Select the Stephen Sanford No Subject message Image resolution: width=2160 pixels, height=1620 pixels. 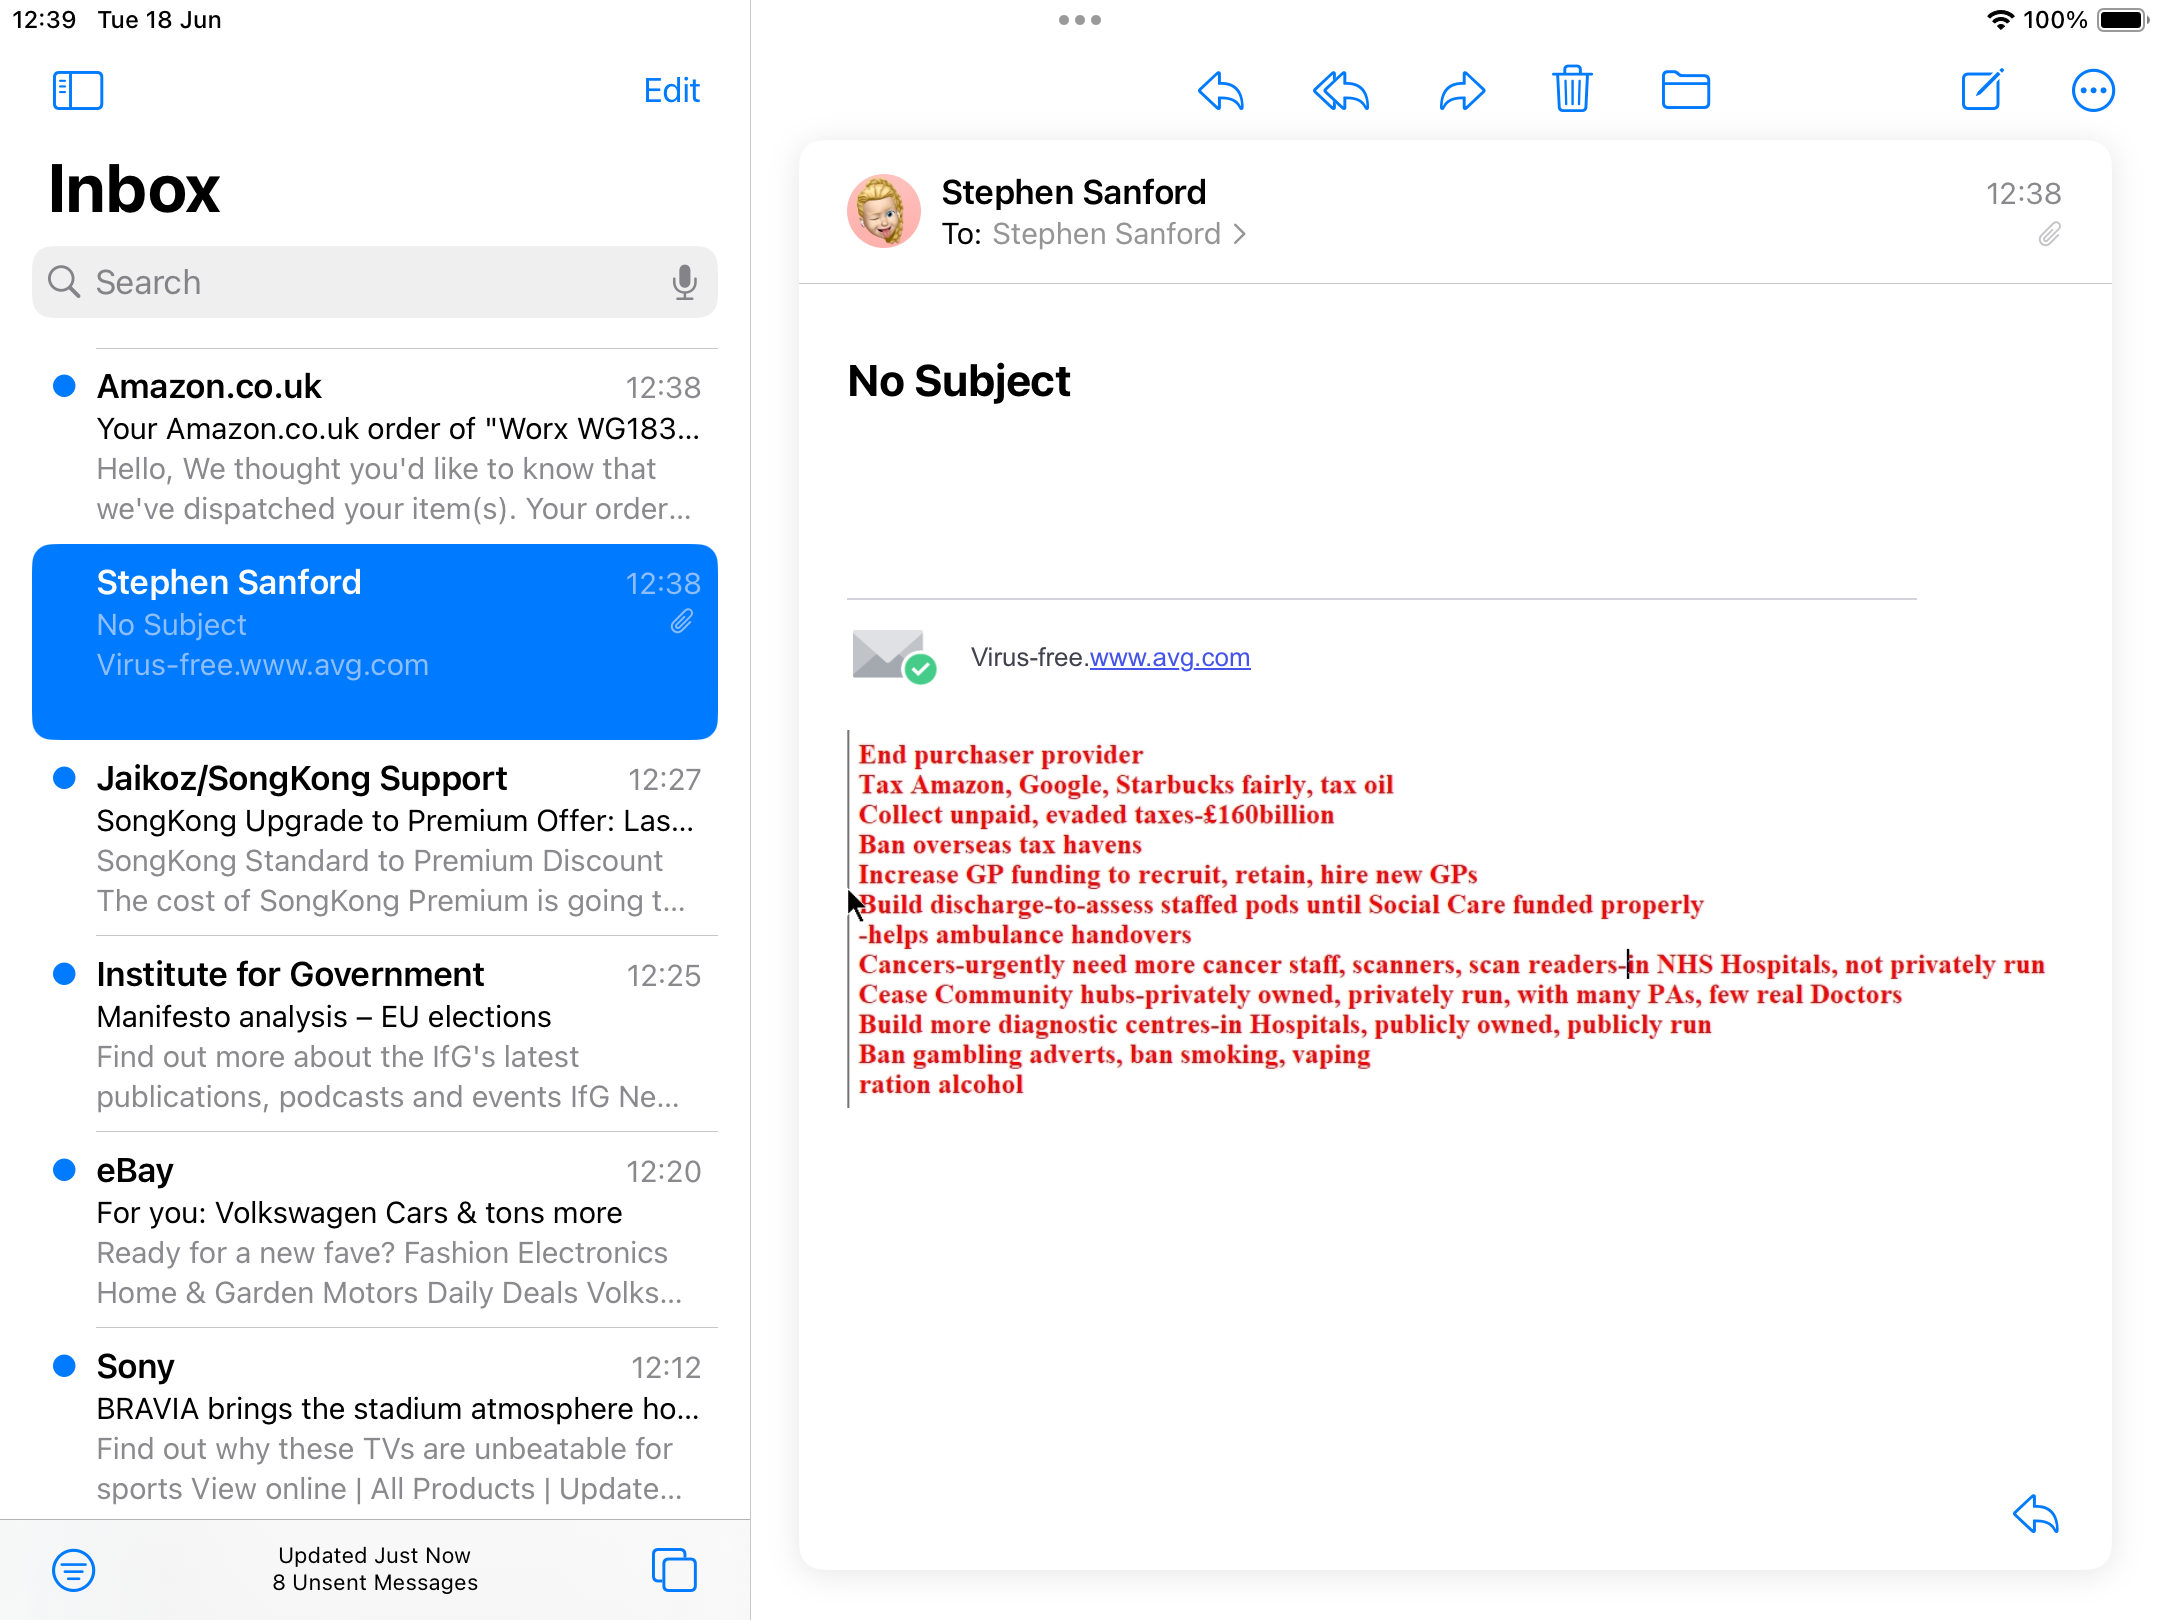coord(375,642)
